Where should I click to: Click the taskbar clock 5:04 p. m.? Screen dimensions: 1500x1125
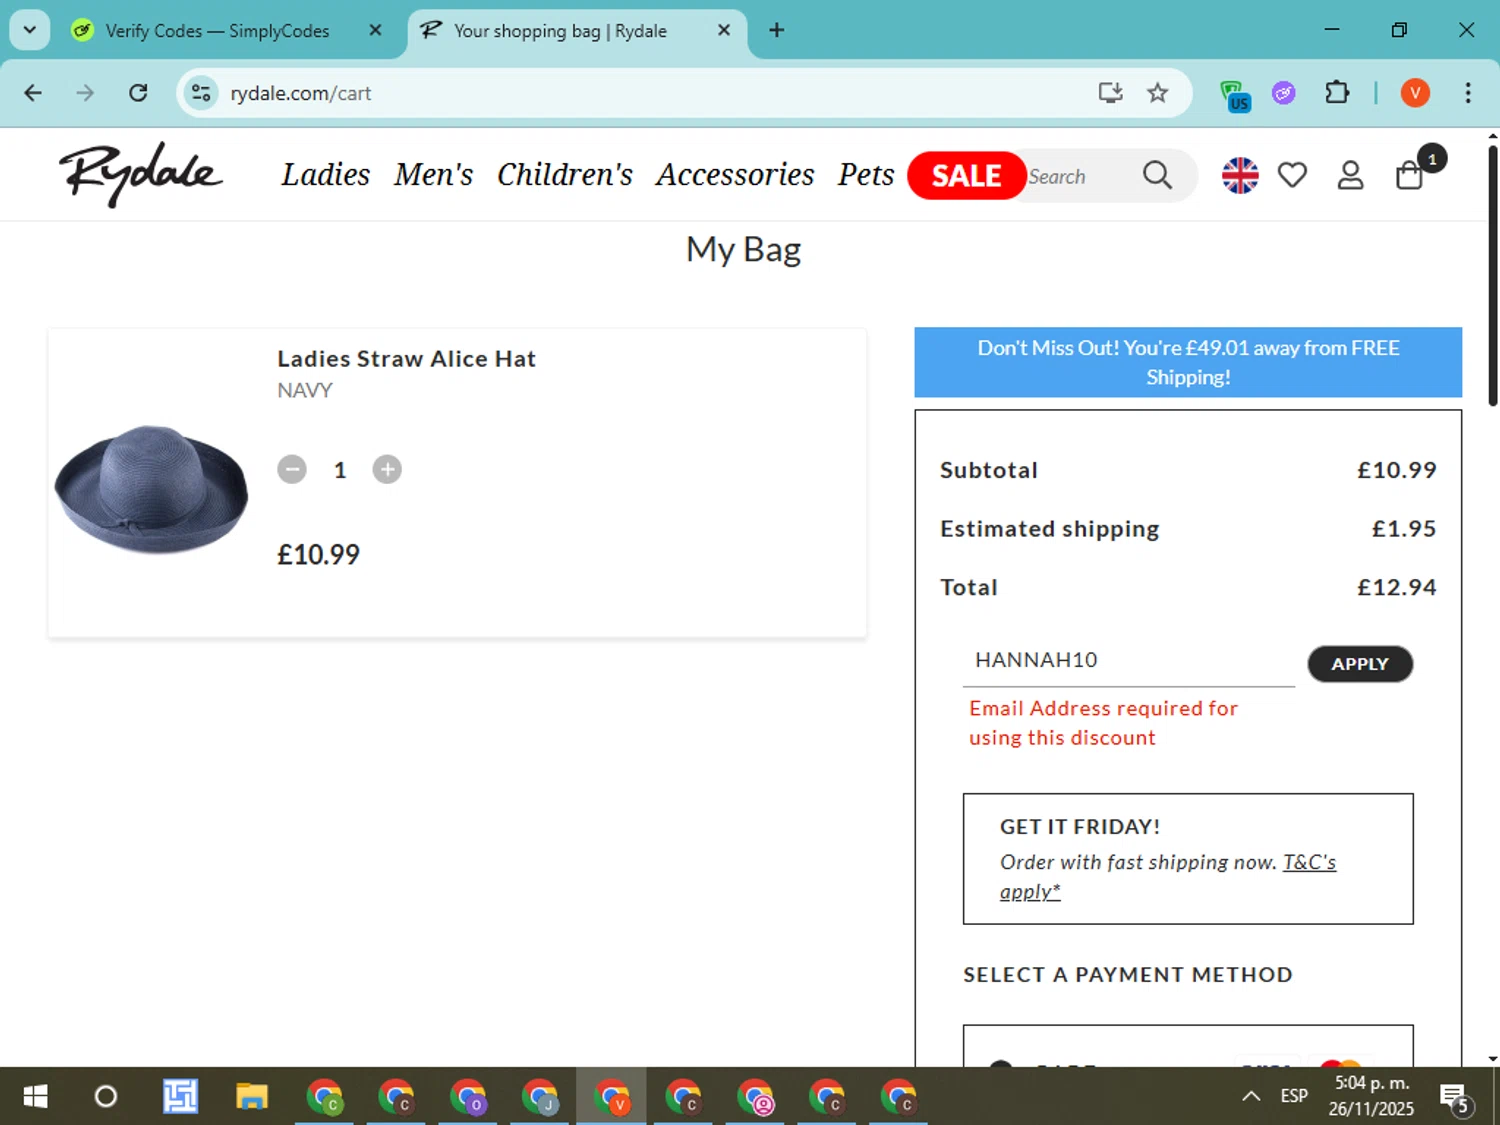pos(1371,1096)
